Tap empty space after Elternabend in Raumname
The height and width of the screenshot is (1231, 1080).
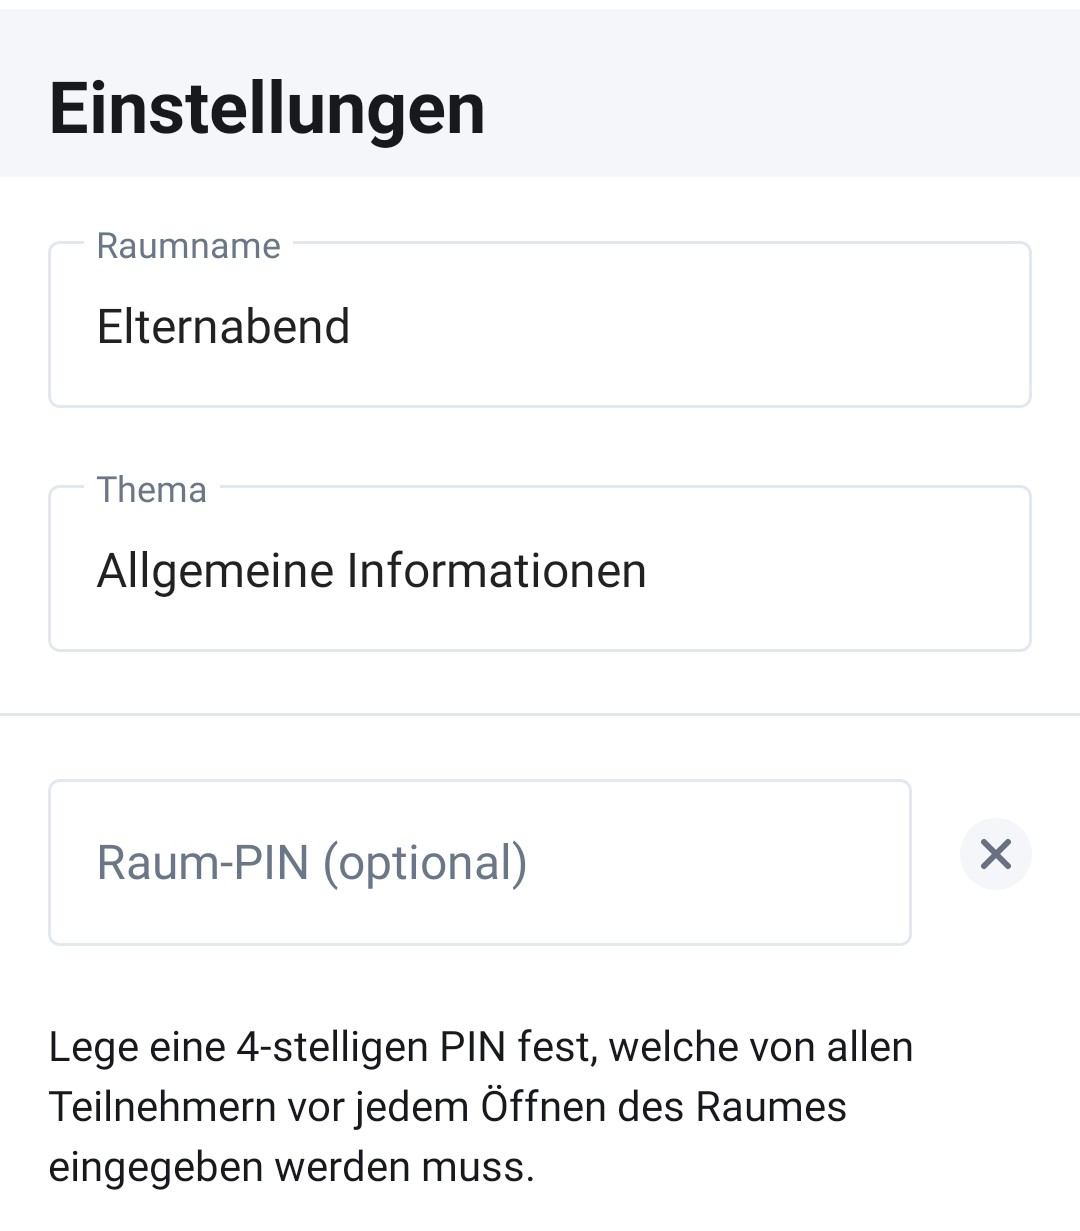coord(690,326)
